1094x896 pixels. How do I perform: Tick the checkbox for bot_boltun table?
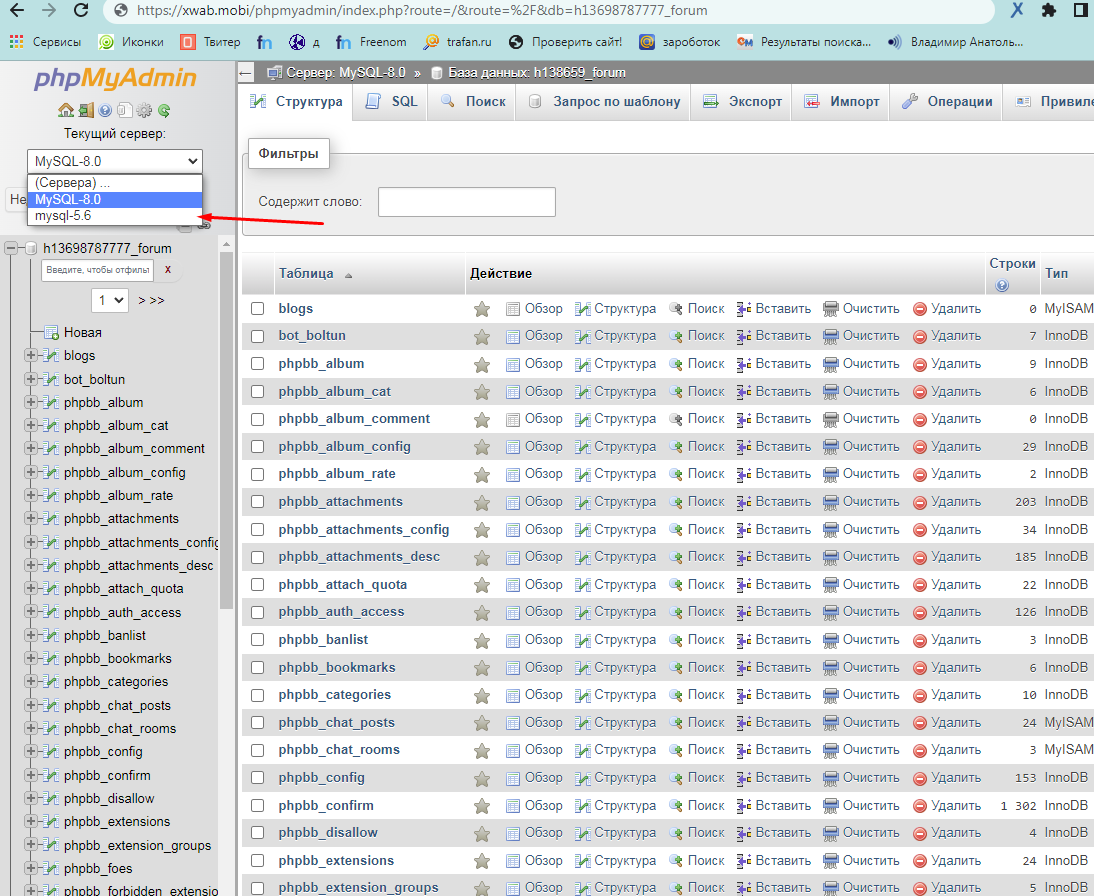point(258,336)
